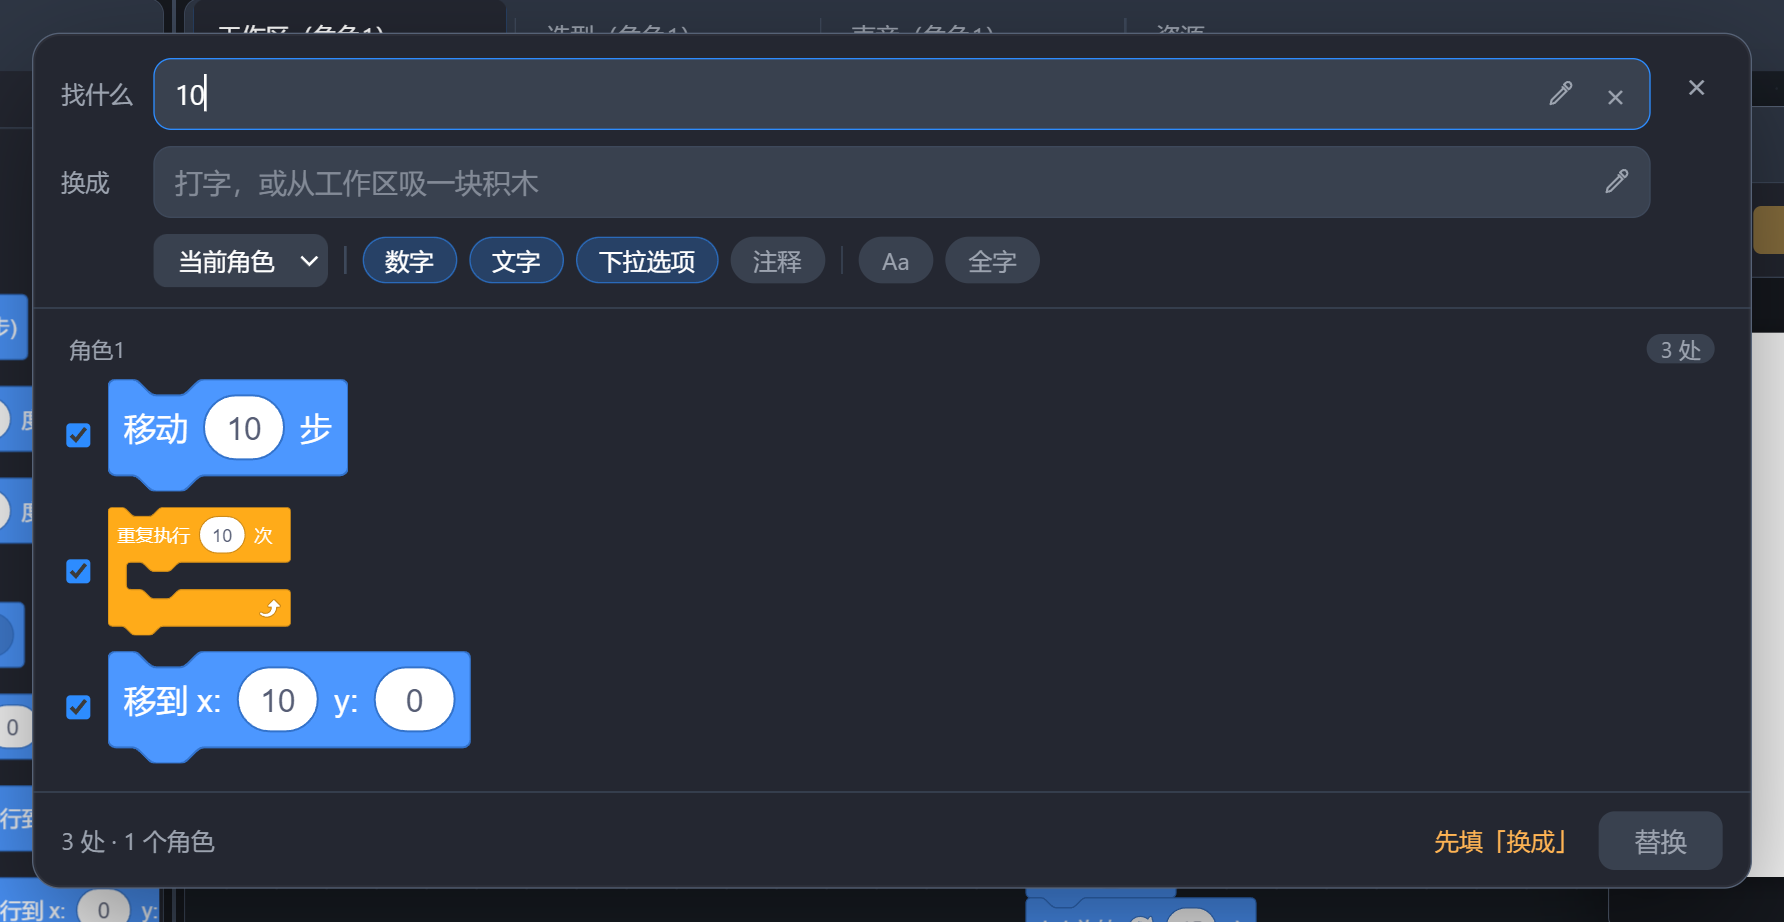This screenshot has width=1784, height=922.
Task: Uncheck the 移动 10 步 result checkbox
Action: pyautogui.click(x=78, y=435)
